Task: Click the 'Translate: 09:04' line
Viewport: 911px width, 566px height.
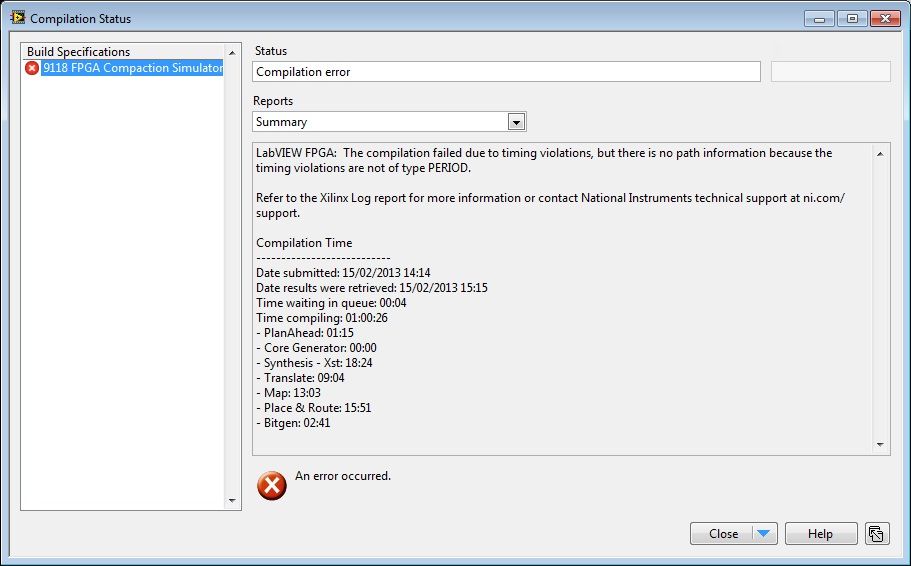Action: point(300,378)
